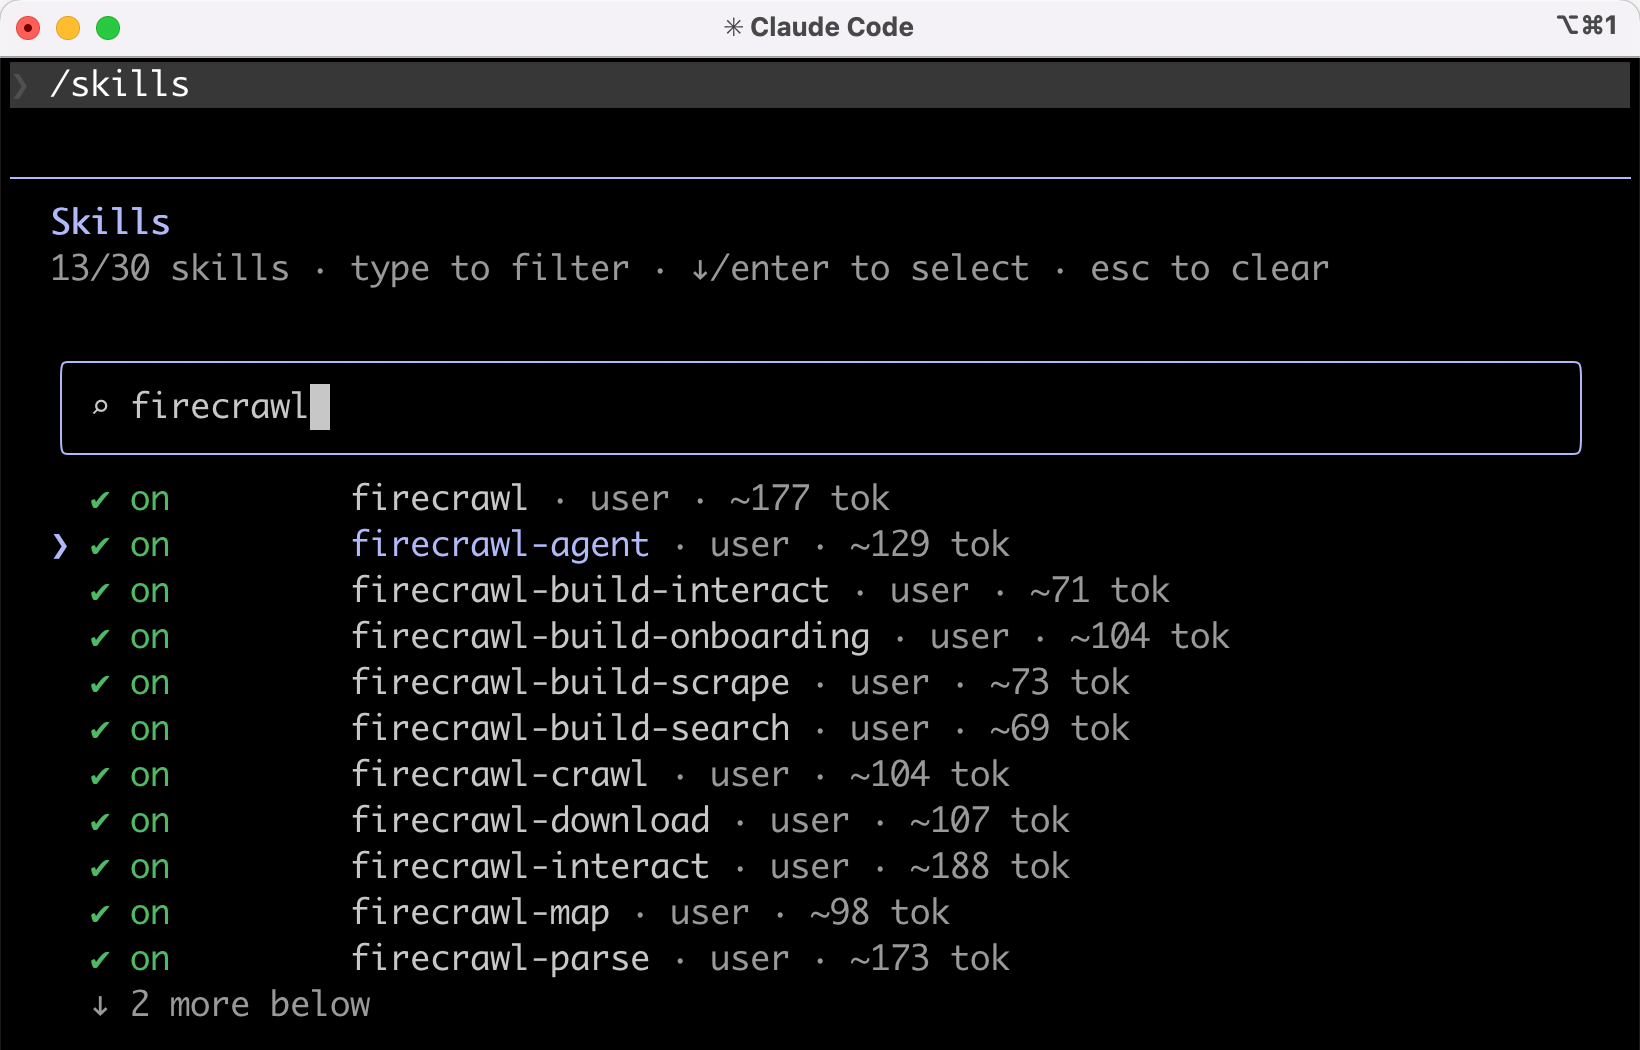The height and width of the screenshot is (1050, 1640).
Task: Click the green checkmark for firecrawl-download
Action: click(100, 822)
